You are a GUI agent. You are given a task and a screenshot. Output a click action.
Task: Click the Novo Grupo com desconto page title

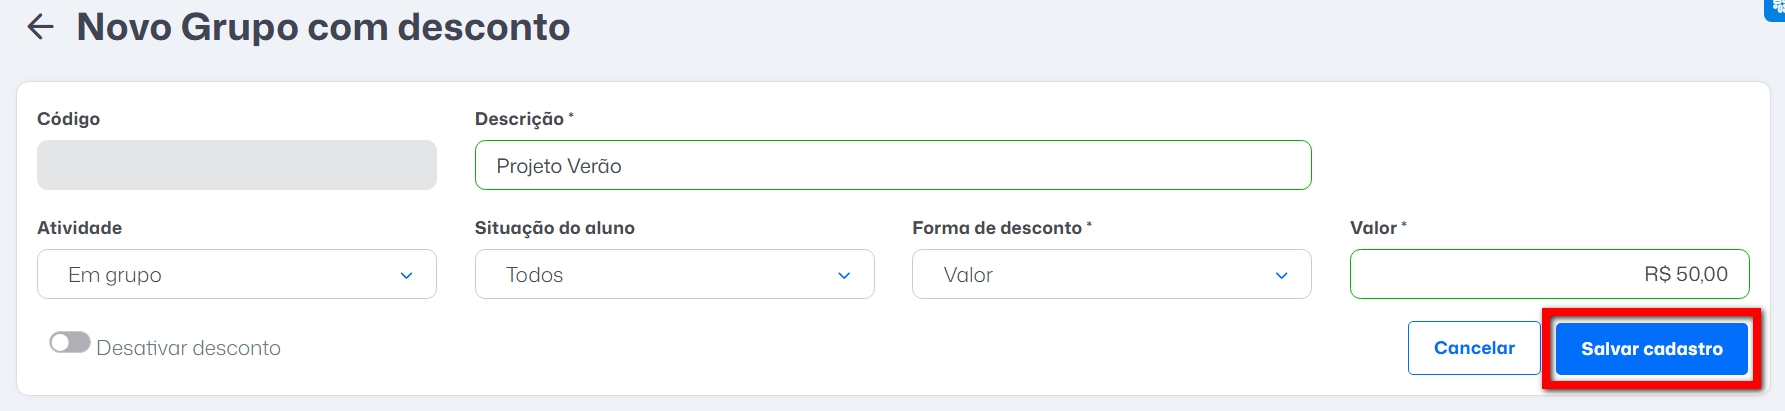323,27
